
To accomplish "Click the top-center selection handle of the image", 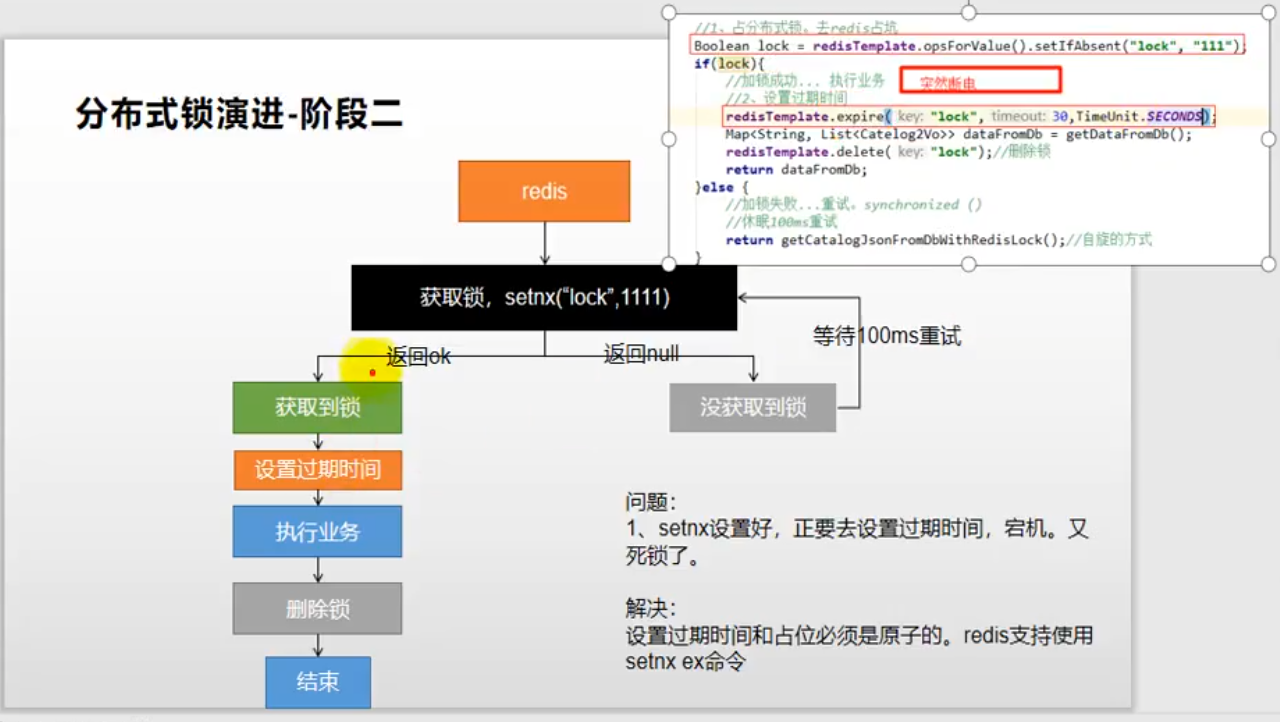I will [x=967, y=12].
